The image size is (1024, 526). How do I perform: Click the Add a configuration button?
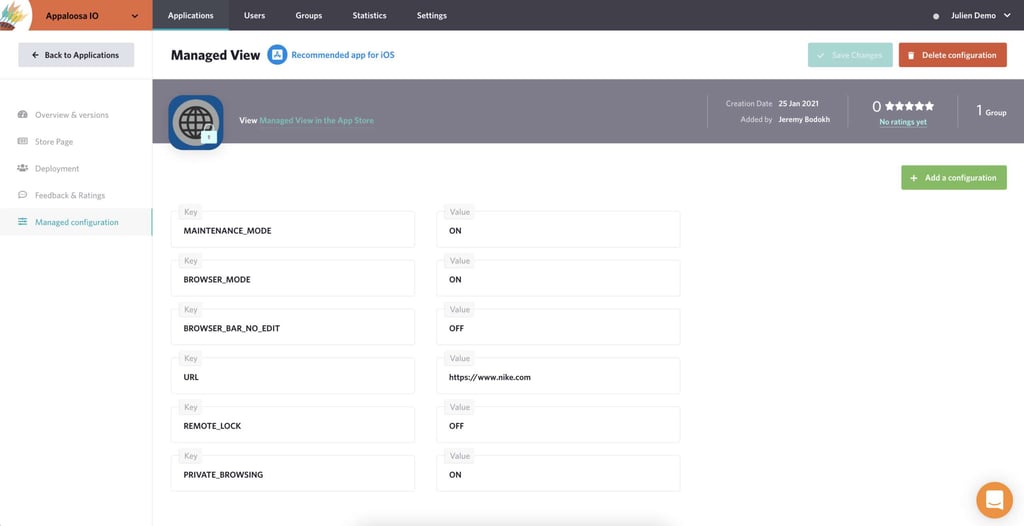[x=953, y=178]
